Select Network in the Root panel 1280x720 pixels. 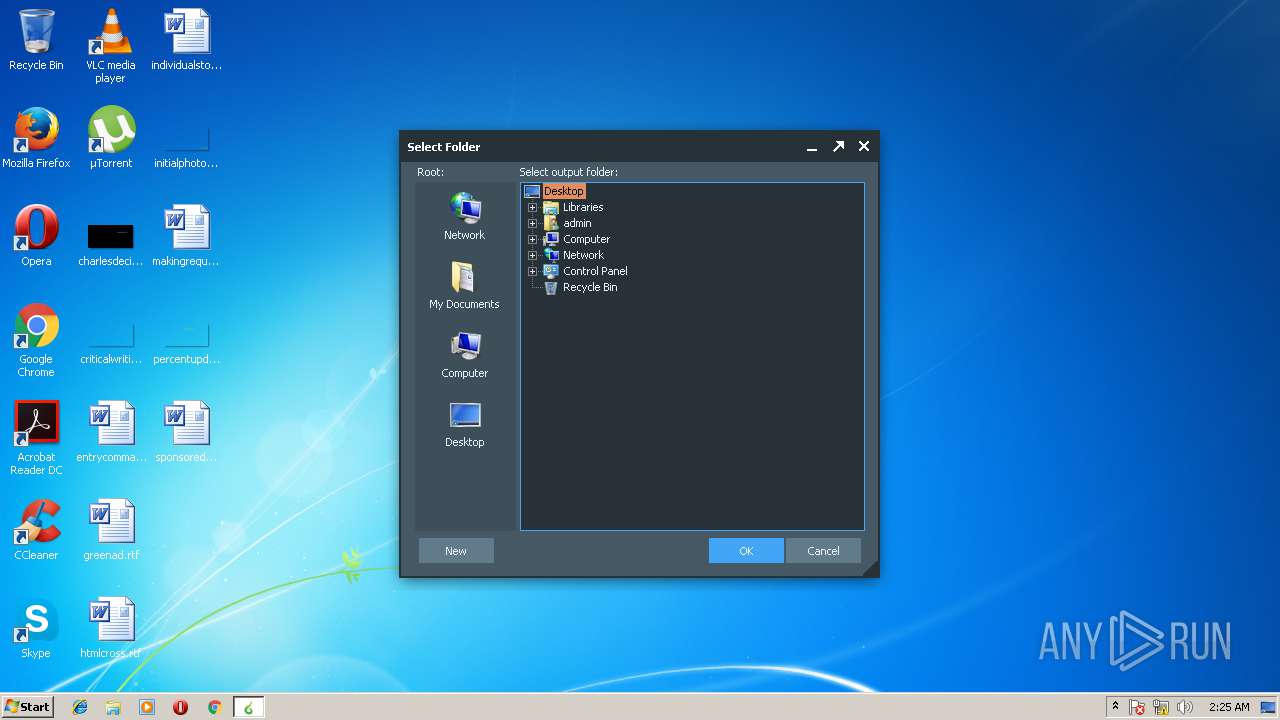pos(464,217)
